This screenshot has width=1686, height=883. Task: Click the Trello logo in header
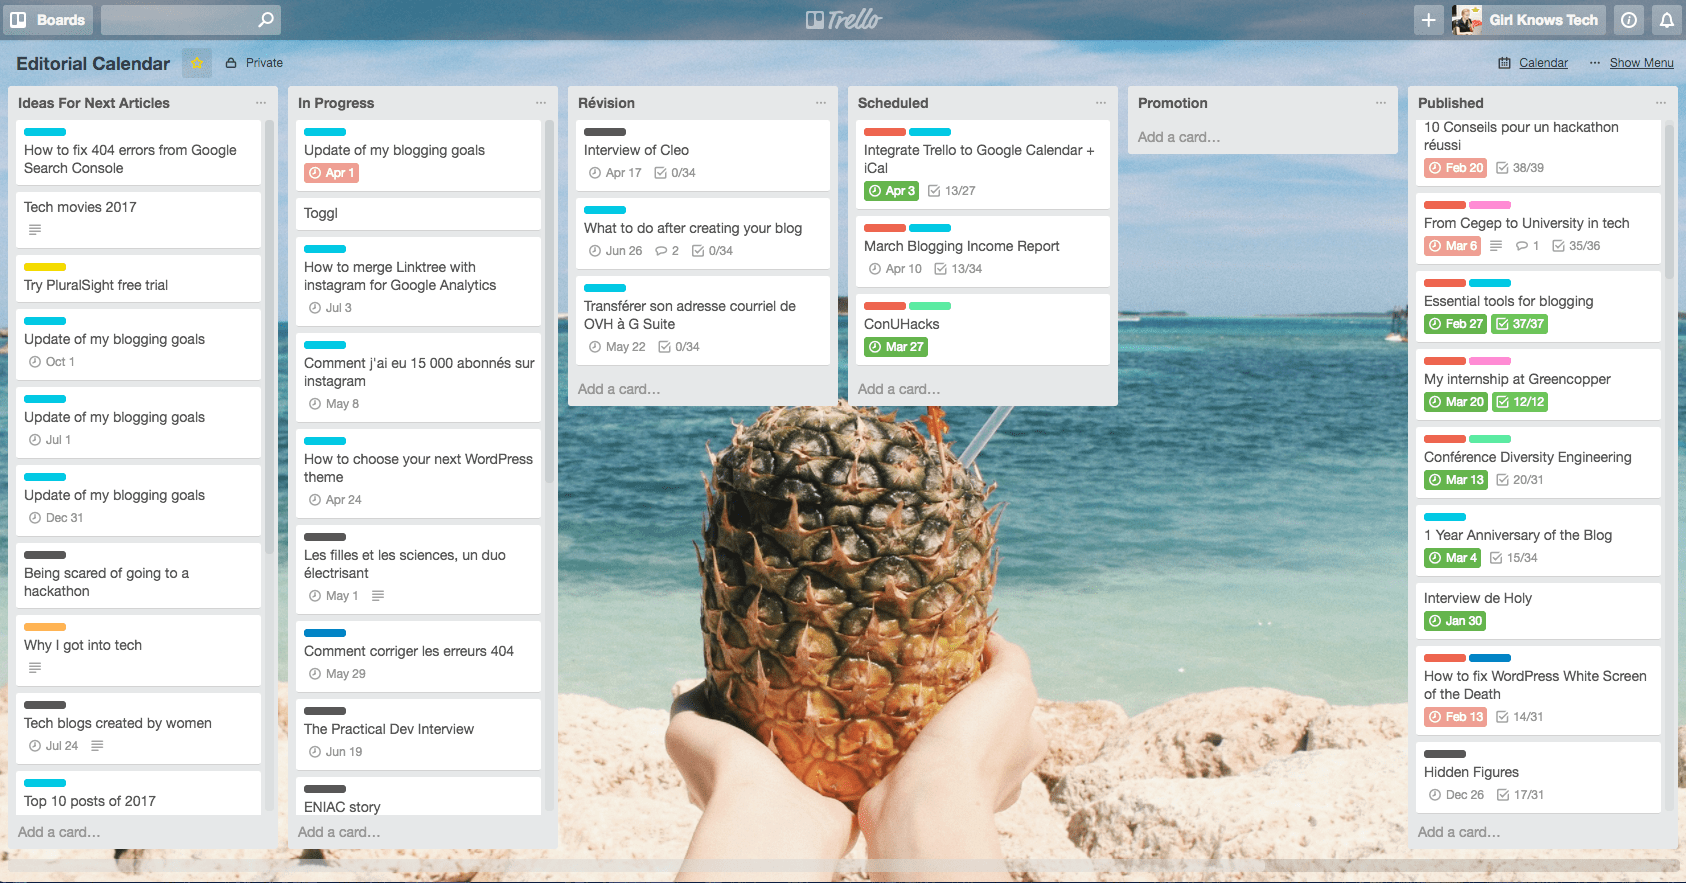(x=843, y=20)
